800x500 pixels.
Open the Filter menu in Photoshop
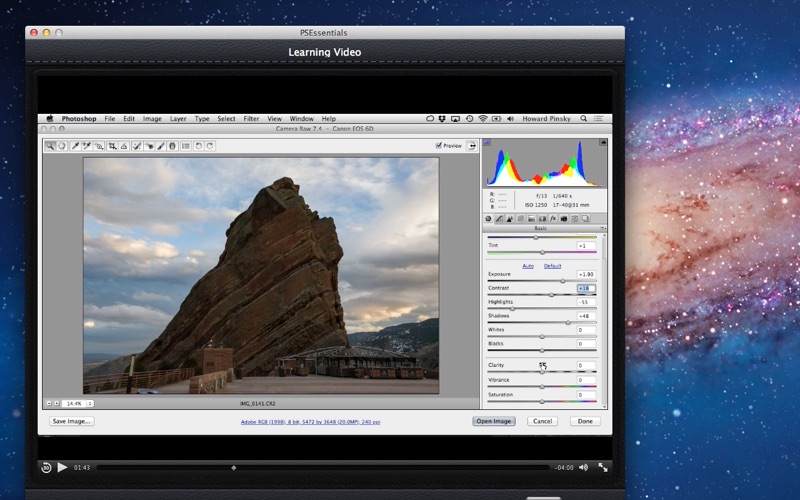[x=251, y=118]
